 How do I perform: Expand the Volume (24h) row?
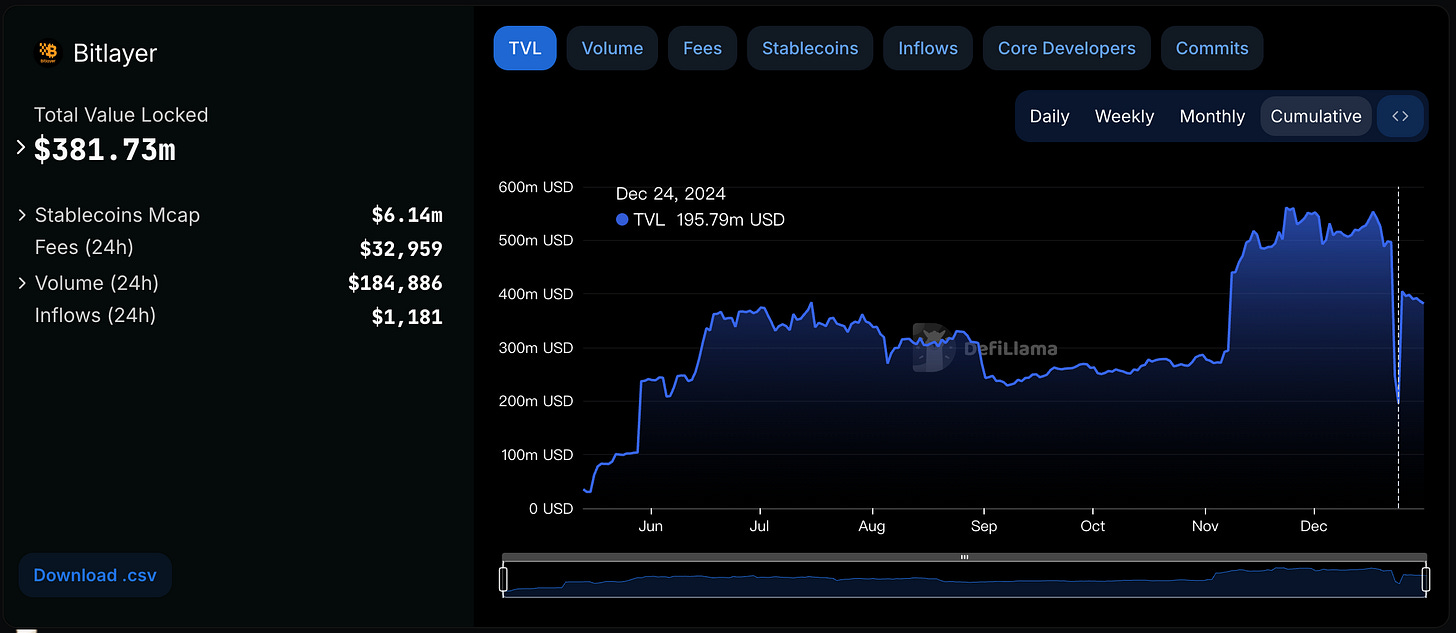(x=22, y=283)
